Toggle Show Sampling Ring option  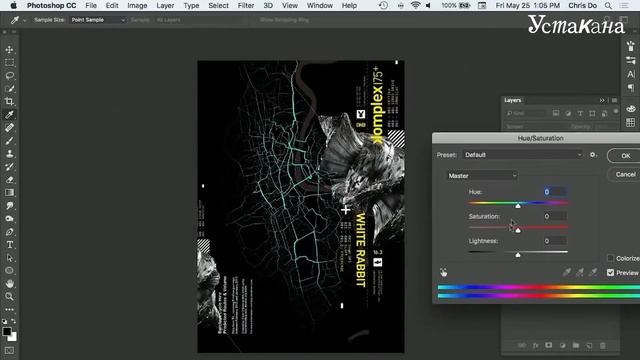(284, 20)
